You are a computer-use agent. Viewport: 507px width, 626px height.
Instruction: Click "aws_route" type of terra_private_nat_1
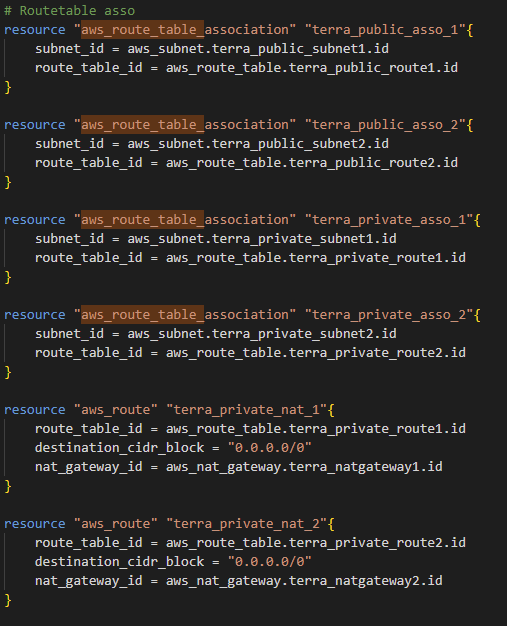(116, 410)
